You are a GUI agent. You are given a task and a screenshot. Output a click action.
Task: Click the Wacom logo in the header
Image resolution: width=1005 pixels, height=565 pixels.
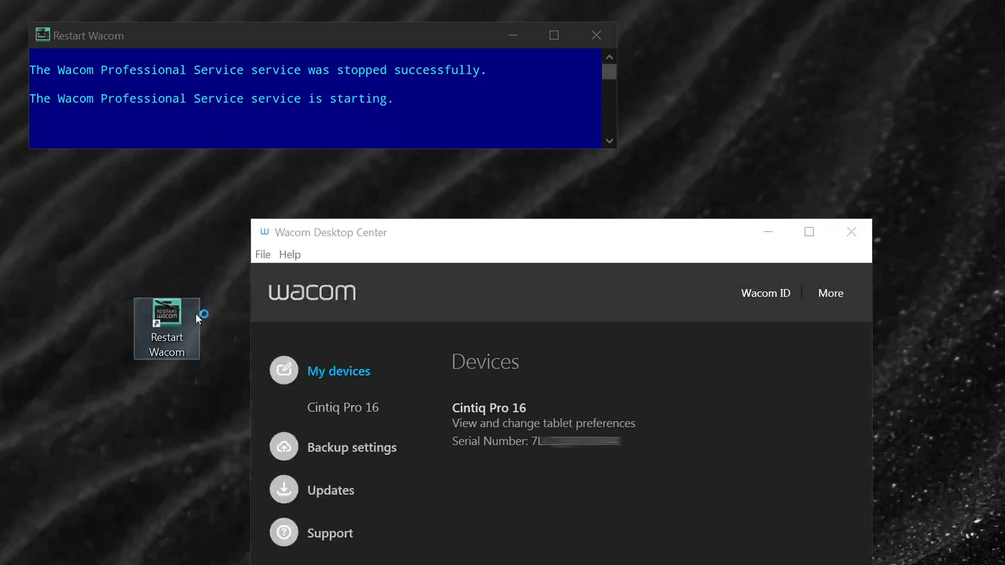click(312, 292)
